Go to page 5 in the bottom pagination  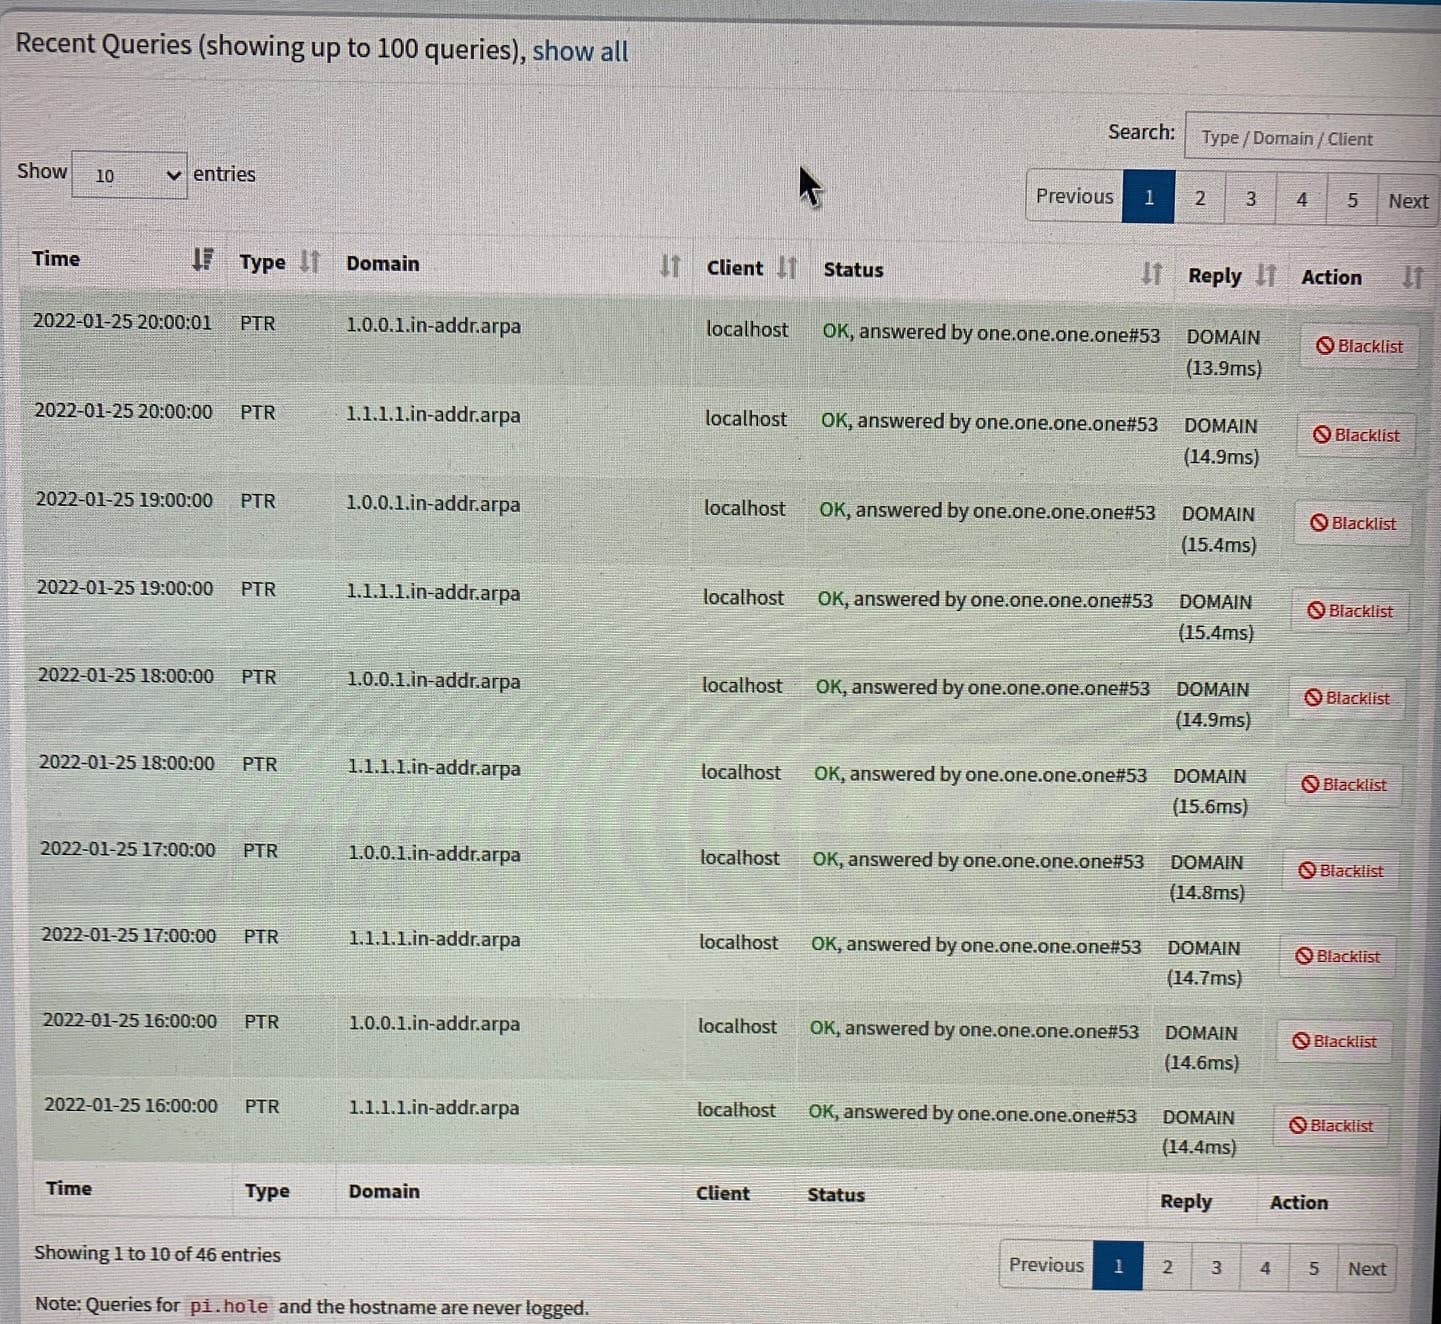click(x=1314, y=1268)
